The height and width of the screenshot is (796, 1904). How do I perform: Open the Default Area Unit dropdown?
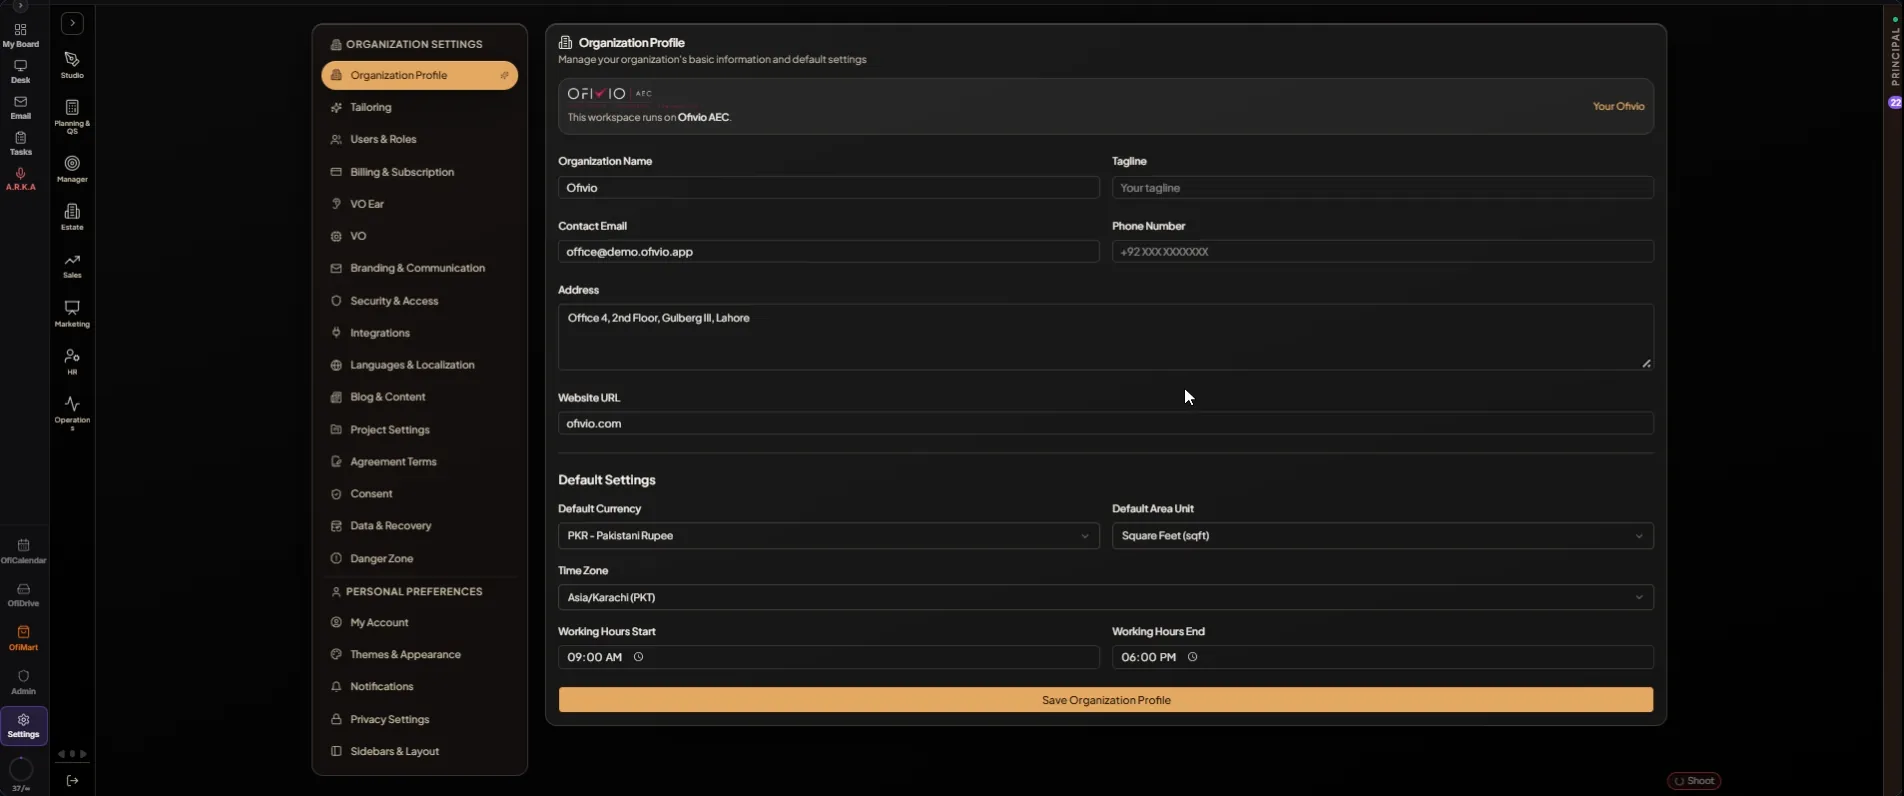(x=1382, y=536)
